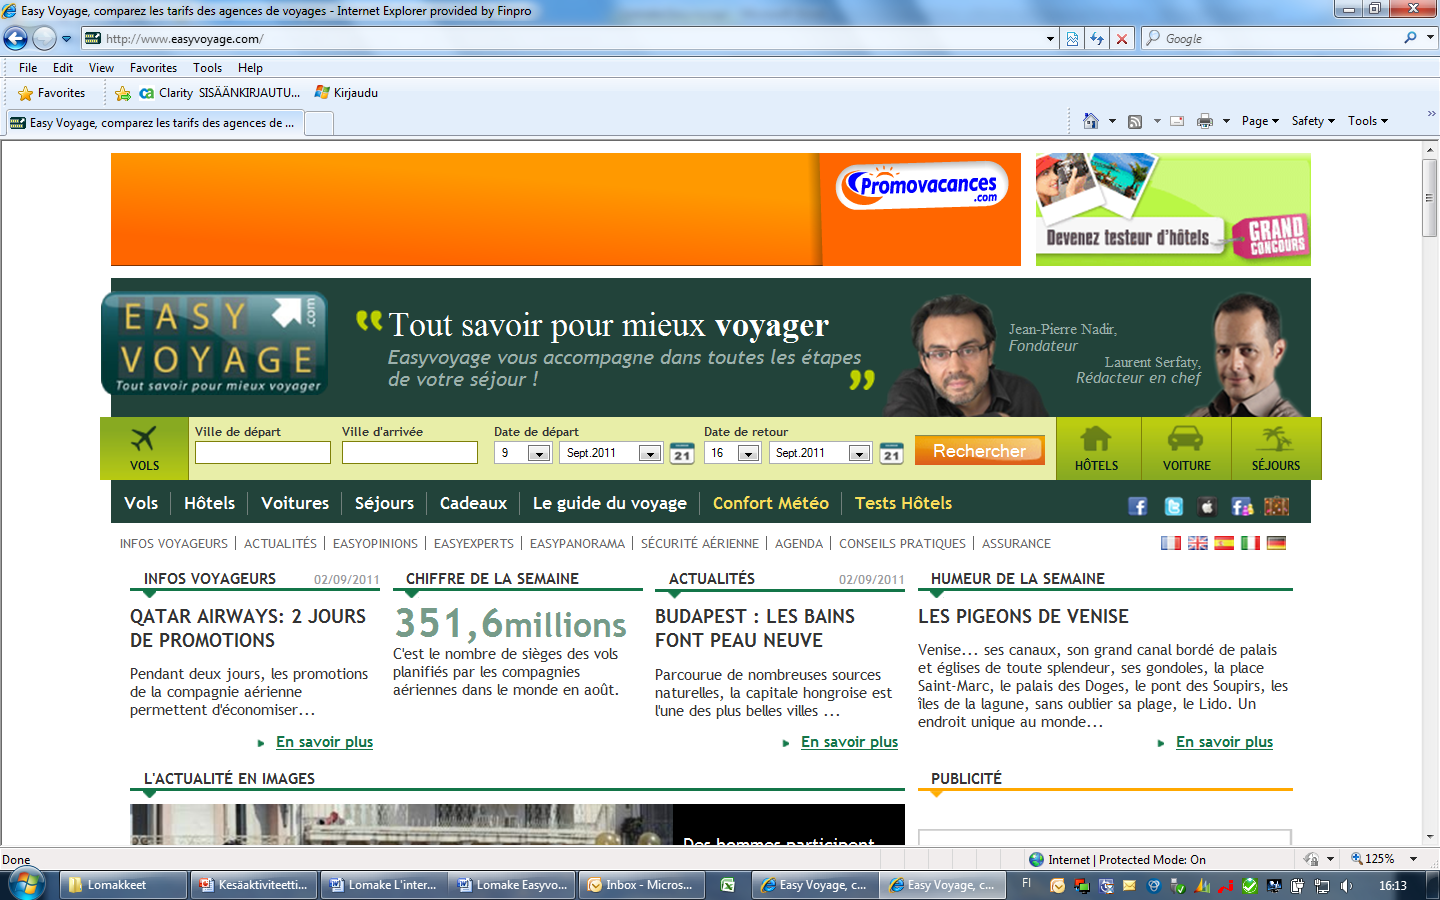Click the Twitter icon in nav bar
The image size is (1440, 900).
[x=1174, y=506]
